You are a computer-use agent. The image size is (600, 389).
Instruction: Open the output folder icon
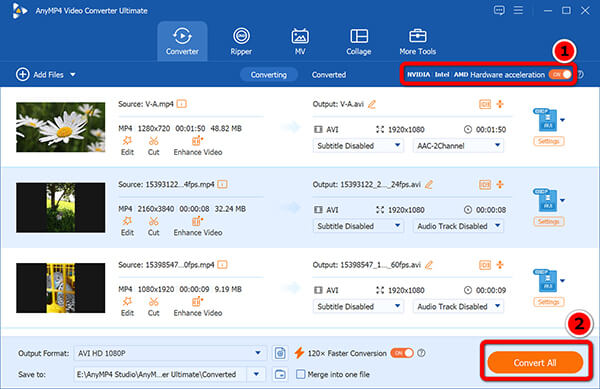click(x=280, y=374)
